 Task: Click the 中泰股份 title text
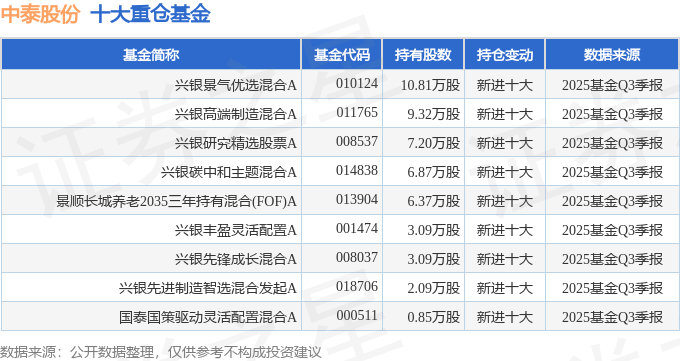(40, 13)
